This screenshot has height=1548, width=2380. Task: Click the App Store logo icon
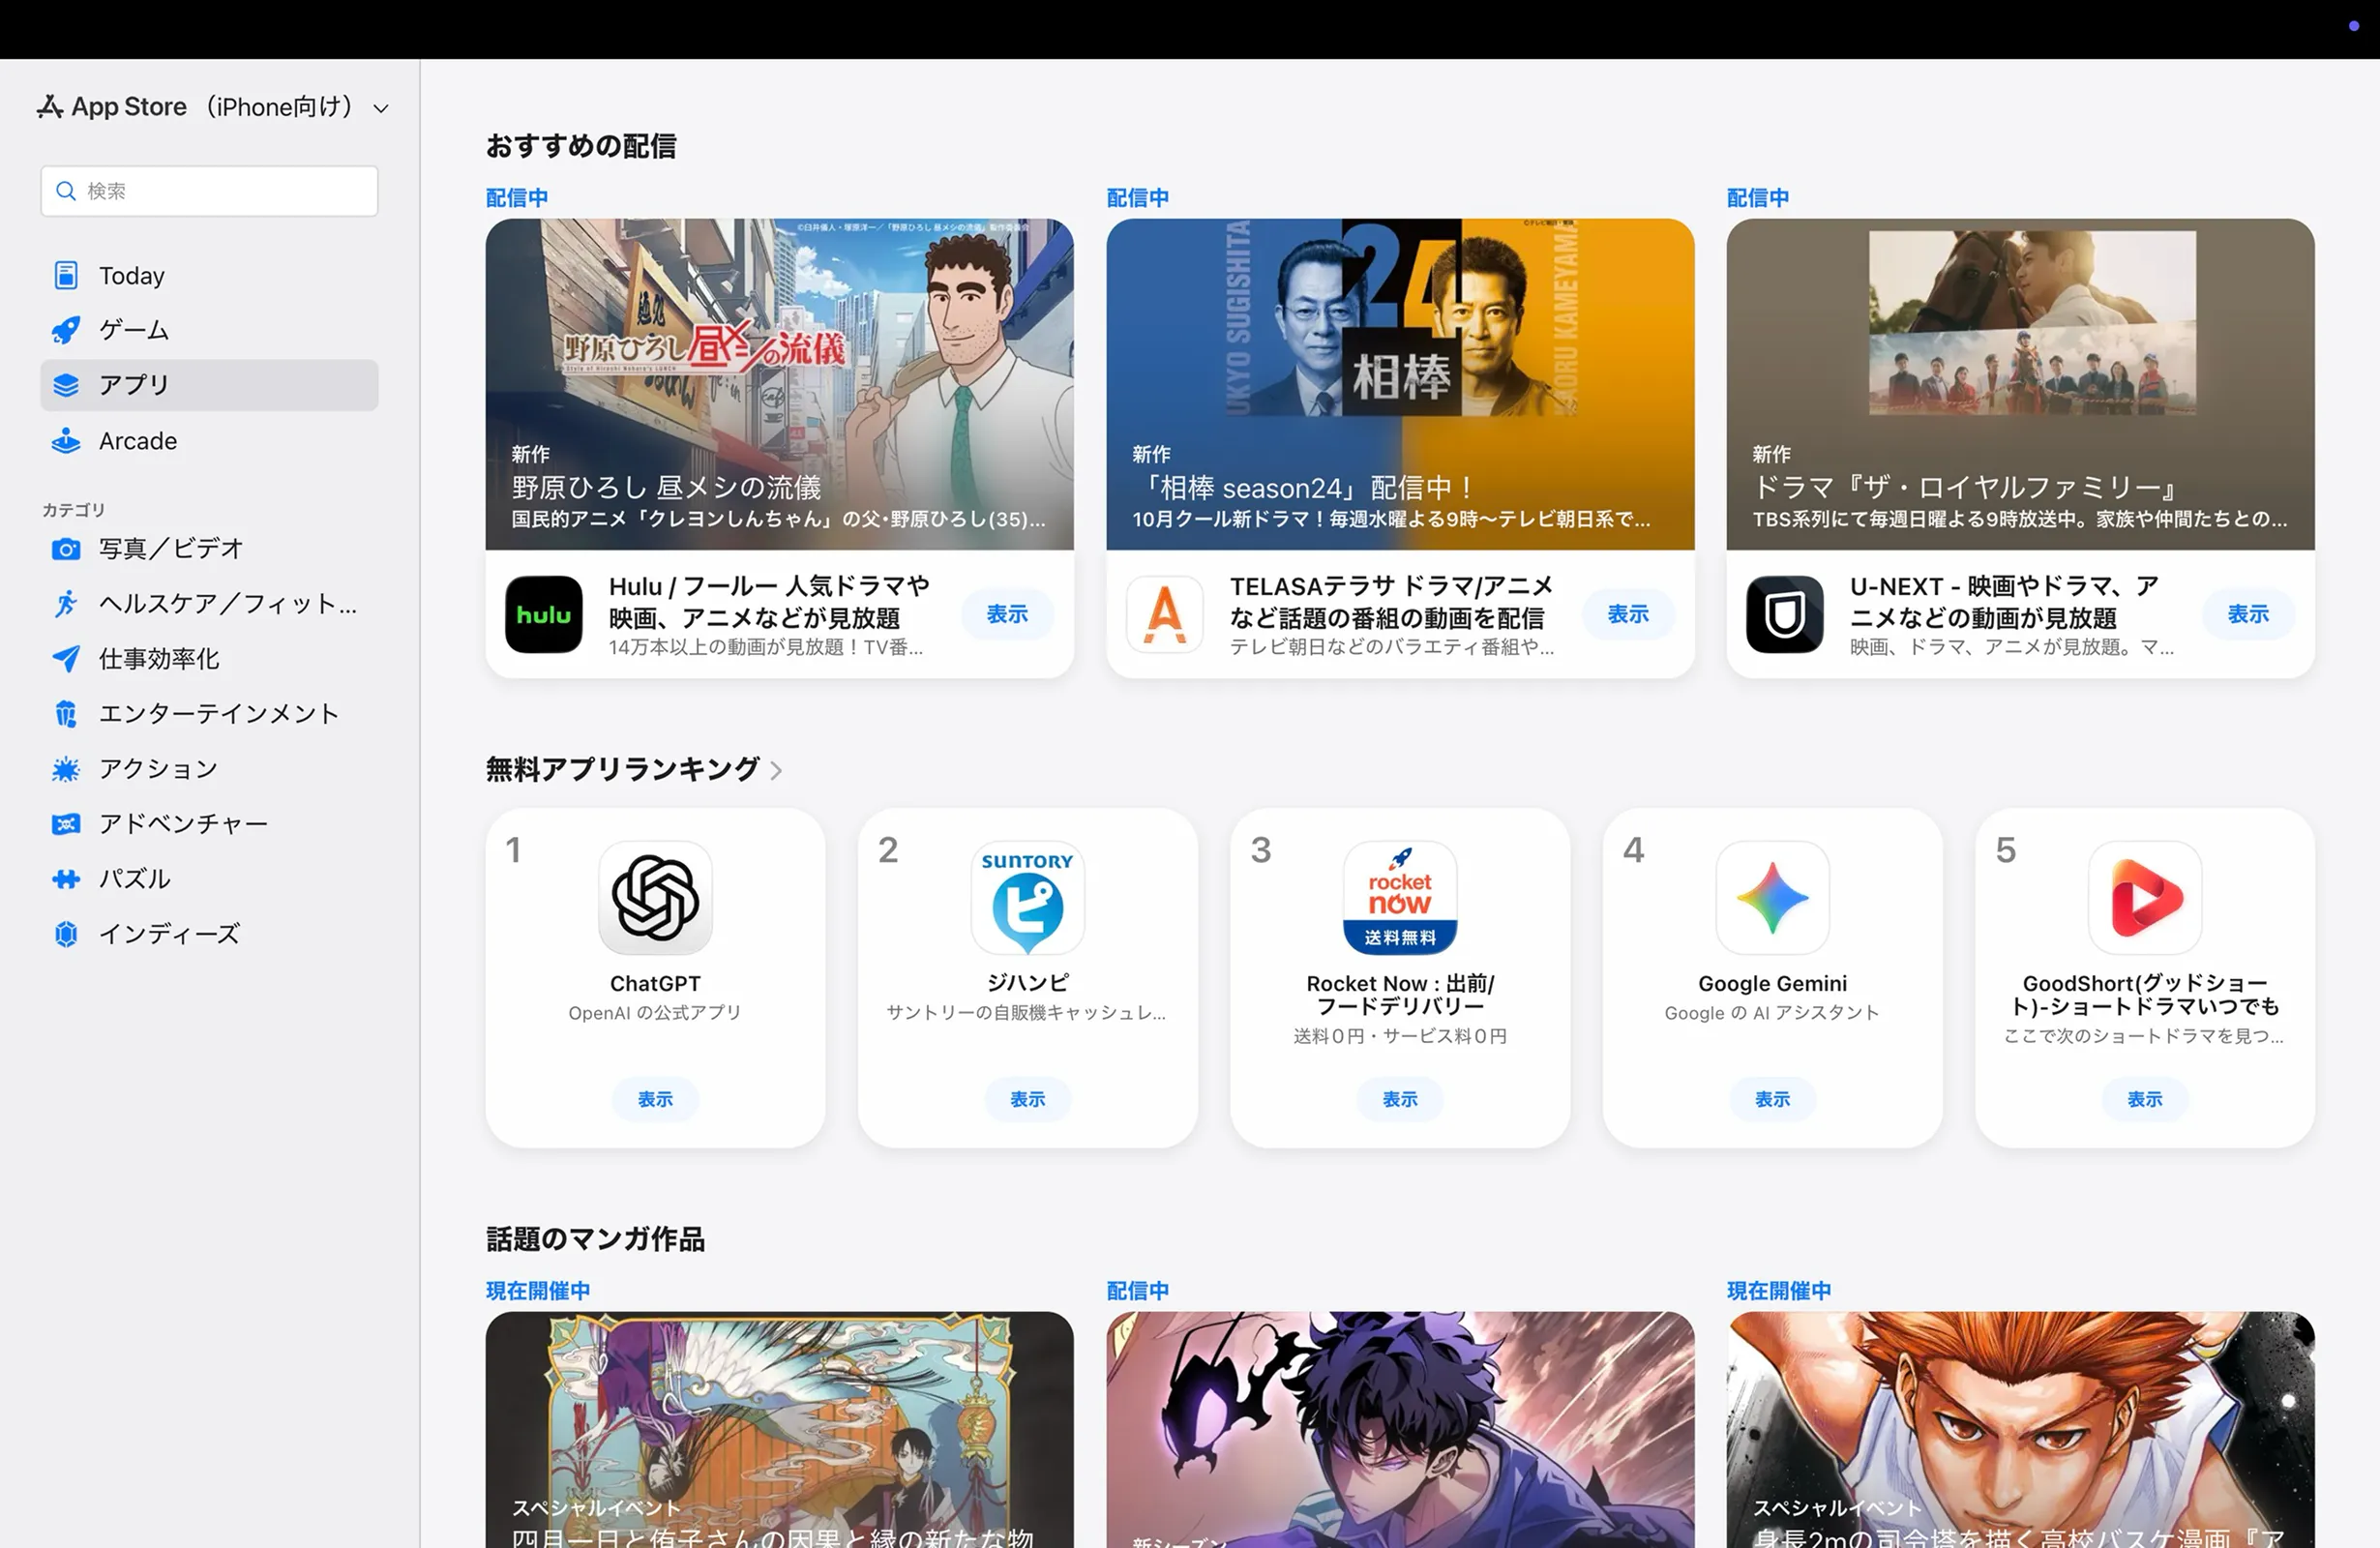pyautogui.click(x=50, y=106)
